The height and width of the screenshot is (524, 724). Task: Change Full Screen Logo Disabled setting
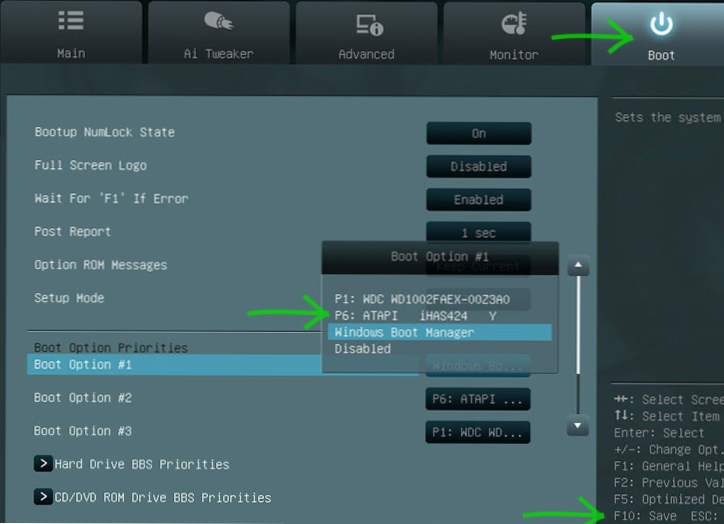pos(479,167)
